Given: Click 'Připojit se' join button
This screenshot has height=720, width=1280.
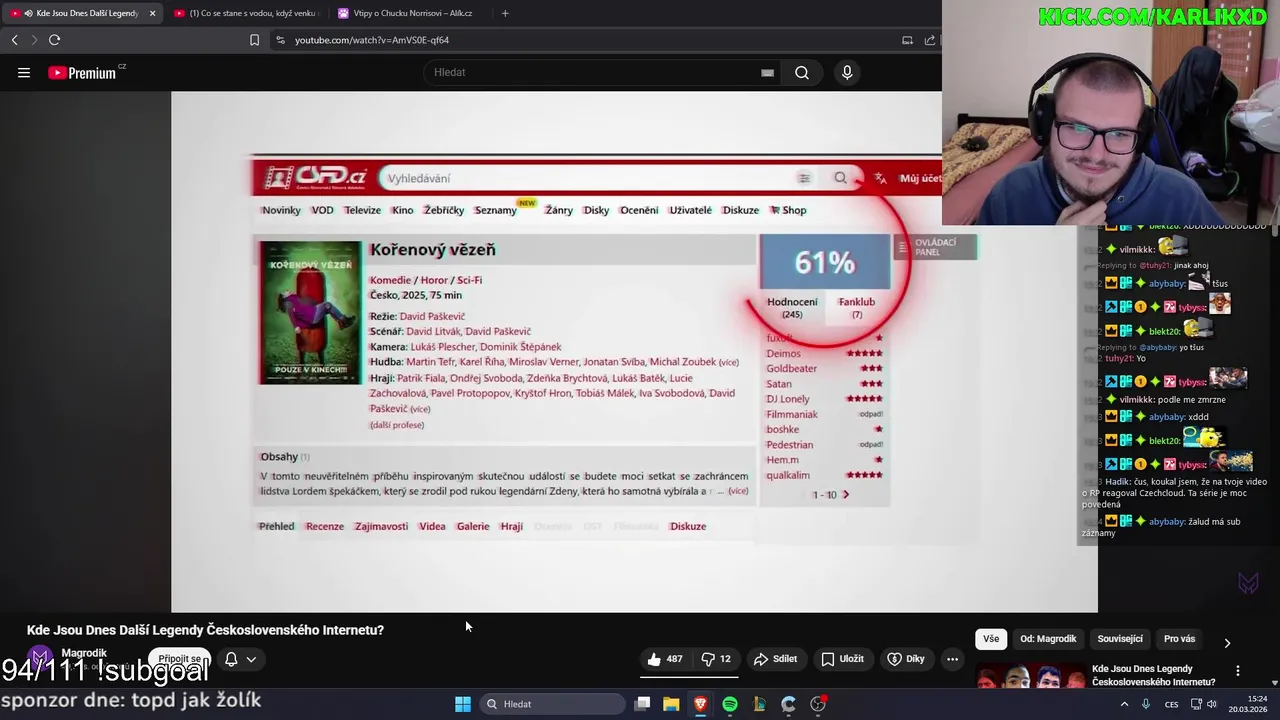Looking at the screenshot, I should pos(181,659).
